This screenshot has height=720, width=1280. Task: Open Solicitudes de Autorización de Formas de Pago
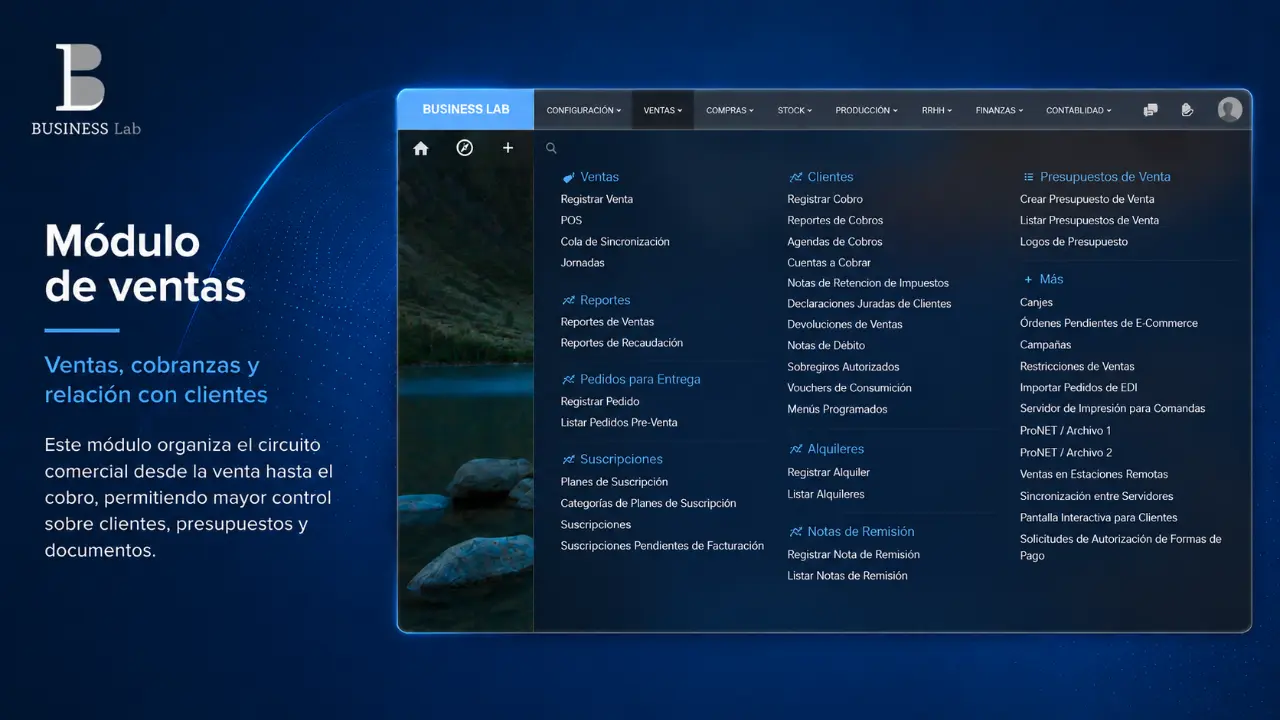(x=1121, y=547)
